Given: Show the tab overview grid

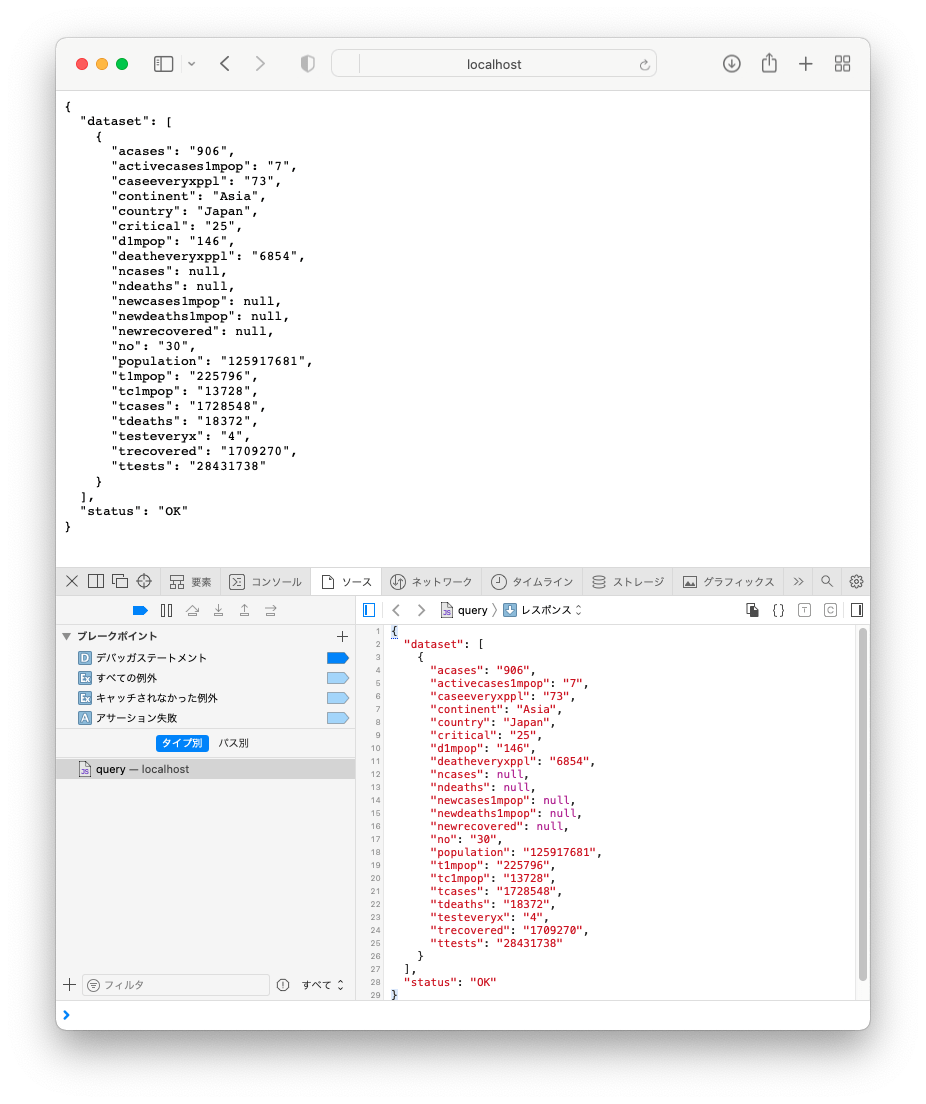Looking at the screenshot, I should (842, 64).
